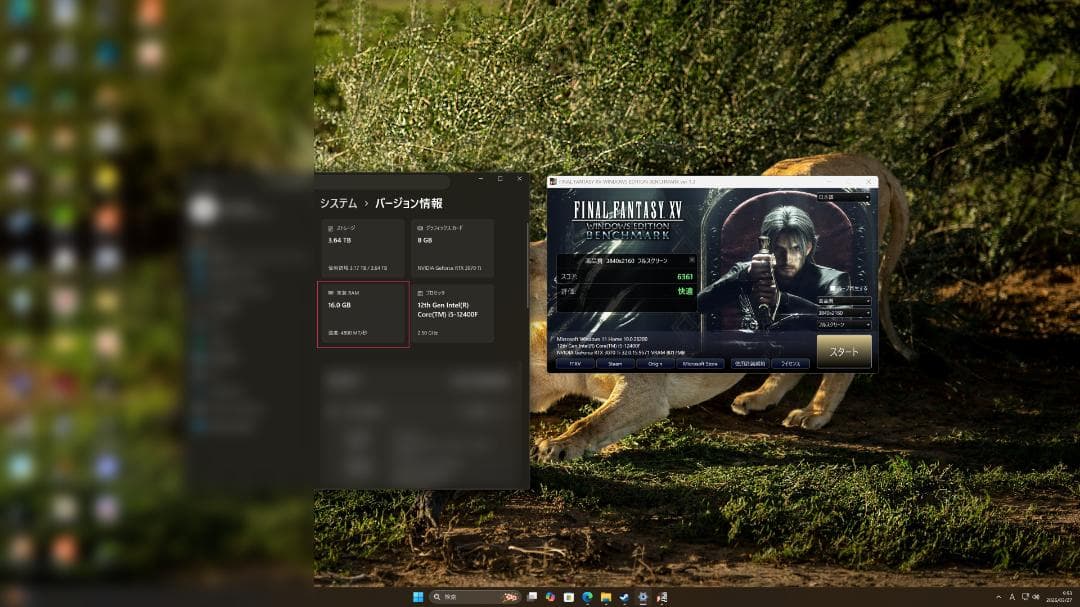This screenshot has width=1080, height=607.
Task: Show hidden system tray icons chevron
Action: 999,597
